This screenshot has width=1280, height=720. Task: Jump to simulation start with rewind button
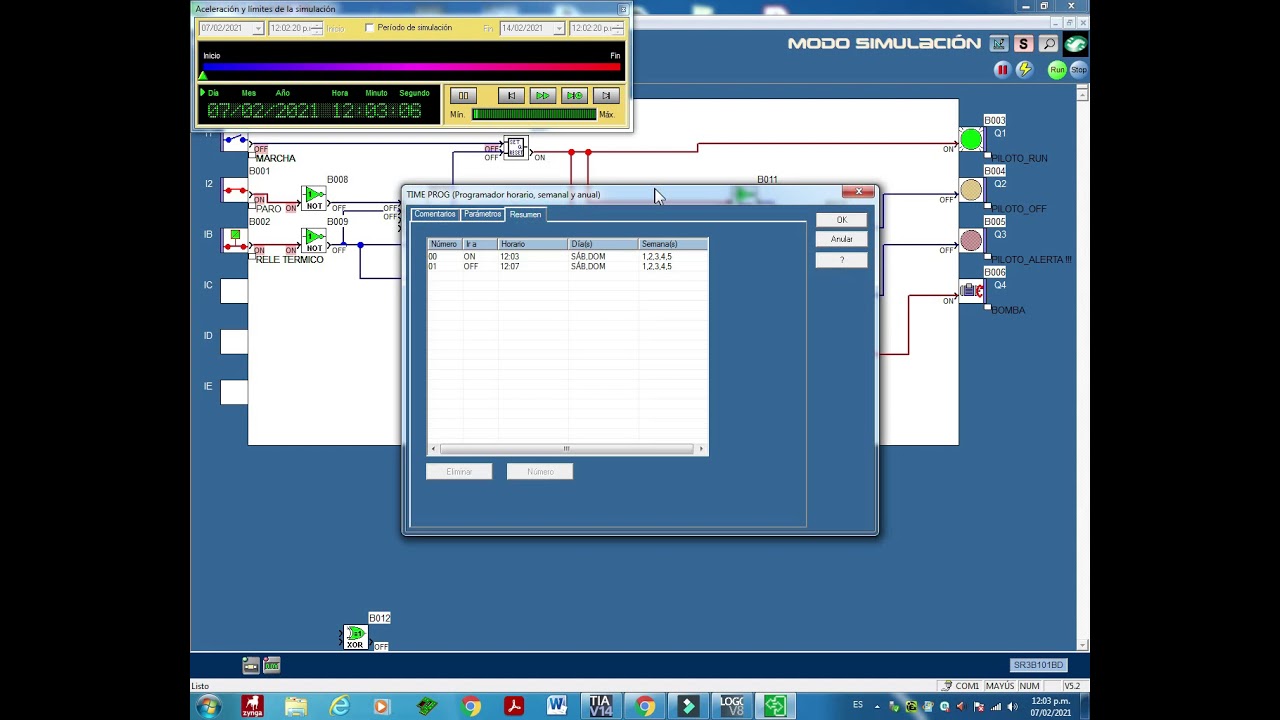click(x=511, y=96)
